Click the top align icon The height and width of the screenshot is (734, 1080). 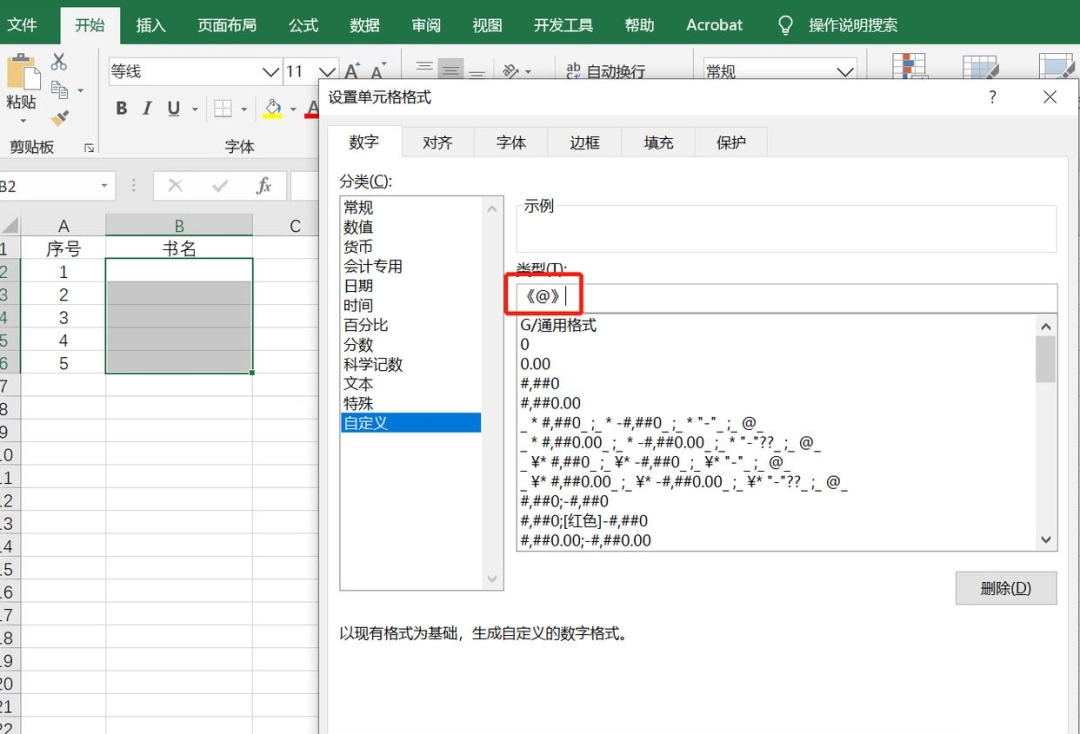tap(424, 69)
